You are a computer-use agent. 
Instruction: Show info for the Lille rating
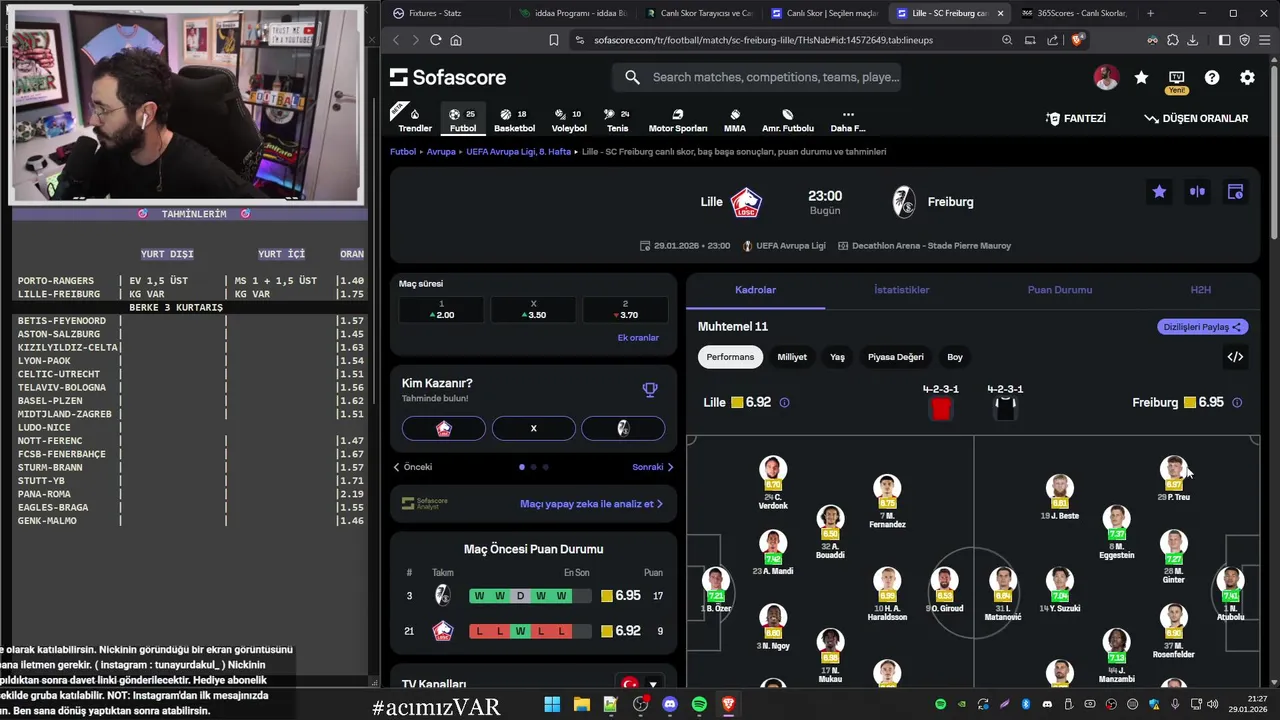pyautogui.click(x=784, y=403)
